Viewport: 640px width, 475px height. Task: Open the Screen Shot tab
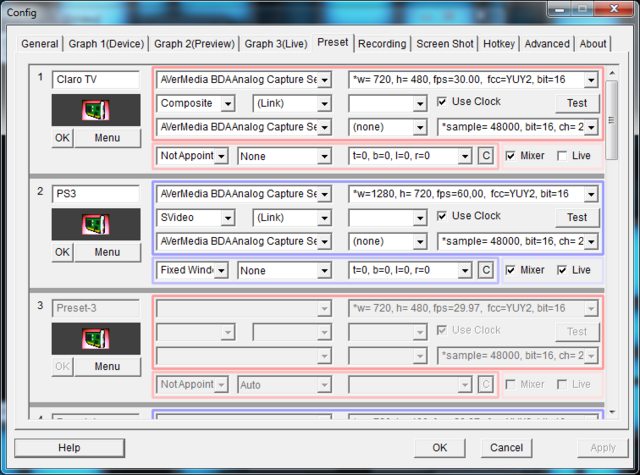click(445, 44)
